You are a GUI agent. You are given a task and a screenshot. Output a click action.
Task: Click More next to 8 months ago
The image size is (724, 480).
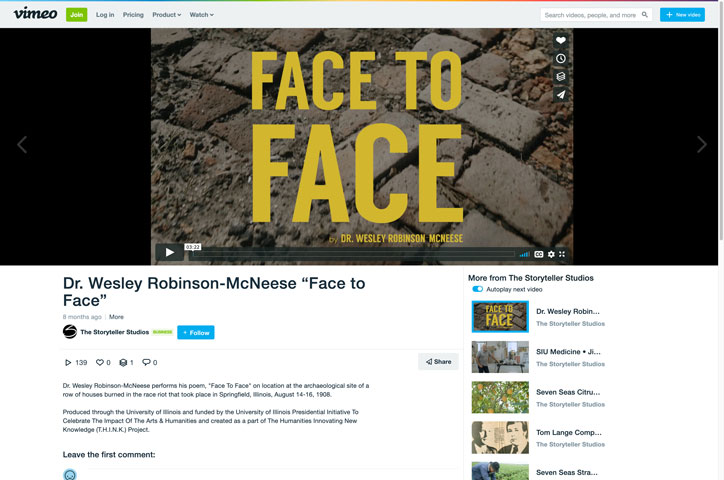coord(116,317)
